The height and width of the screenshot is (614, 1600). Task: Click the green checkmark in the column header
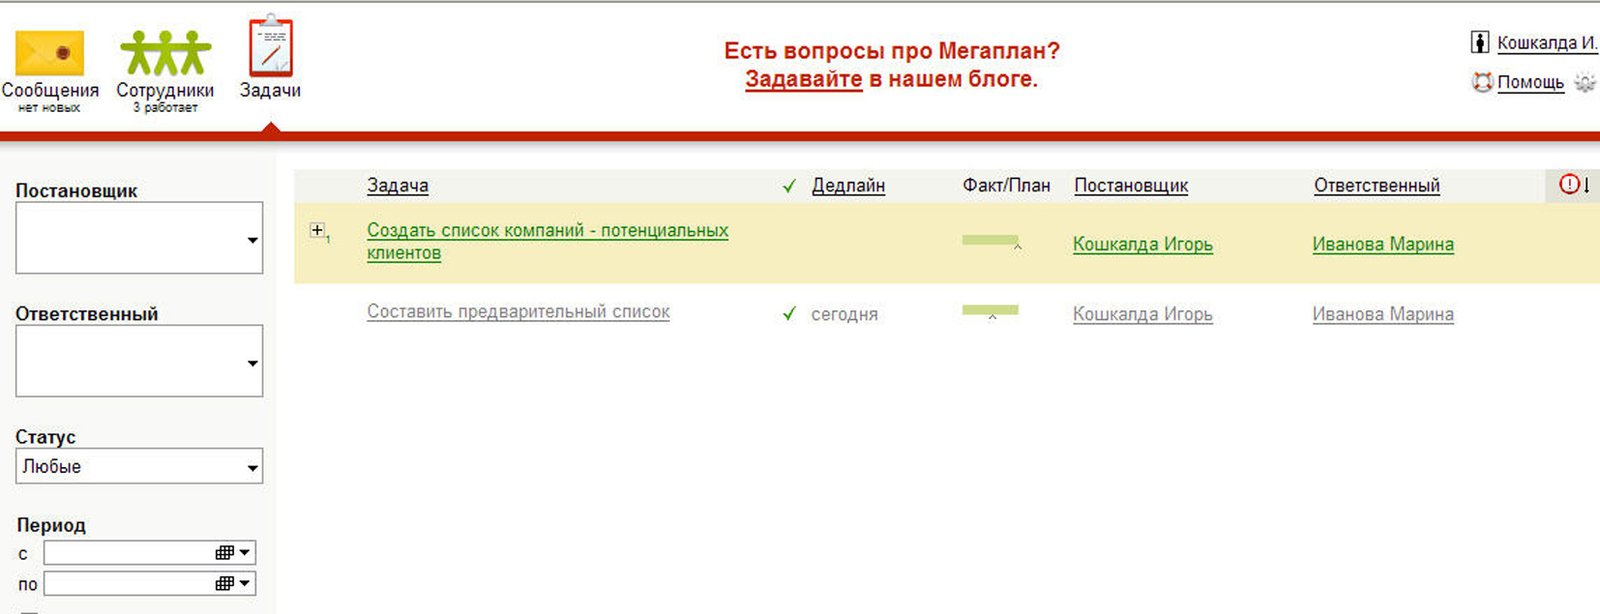(x=789, y=186)
